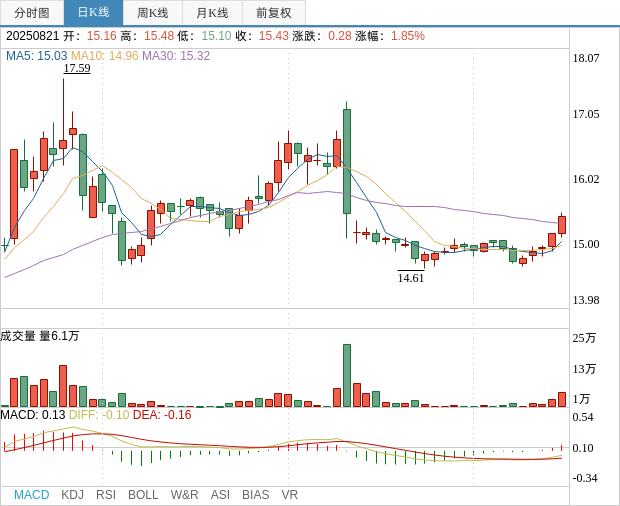Click the 25万 volume axis label
620x506 pixels.
pyautogui.click(x=584, y=338)
